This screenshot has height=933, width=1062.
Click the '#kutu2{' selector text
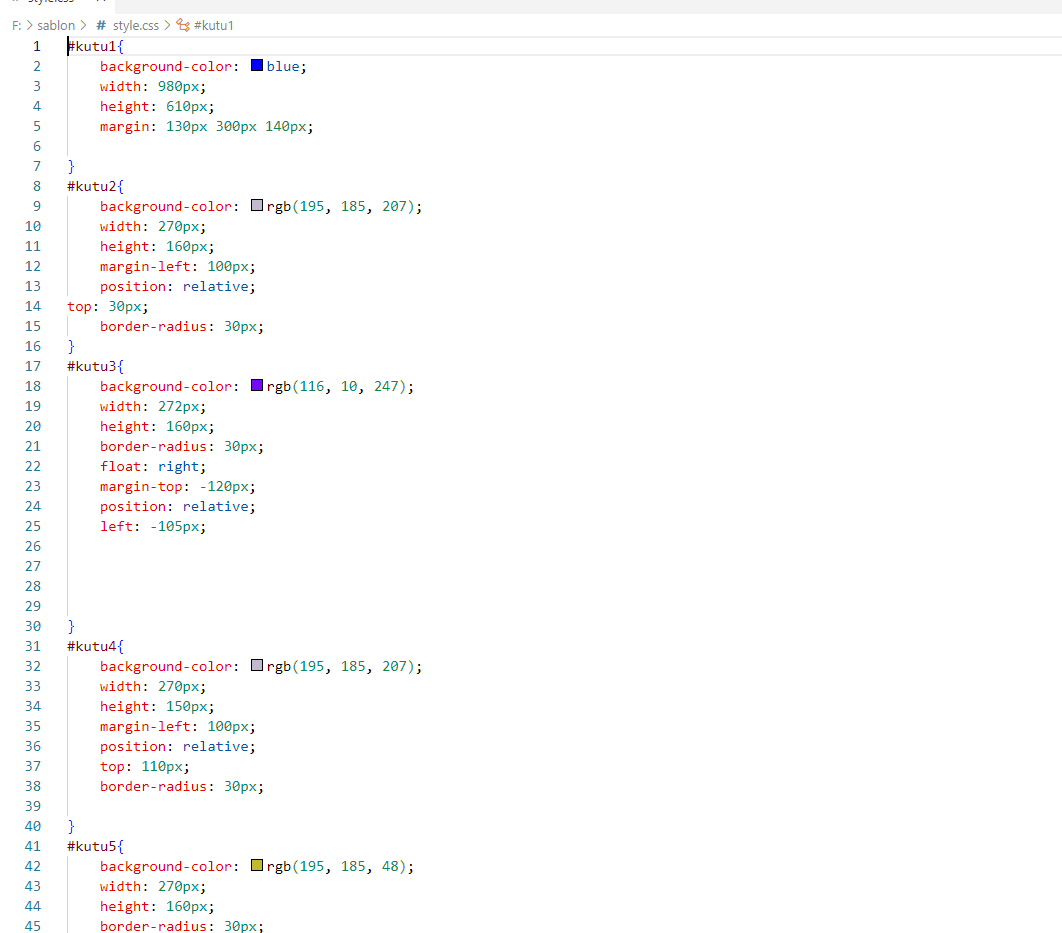[95, 186]
